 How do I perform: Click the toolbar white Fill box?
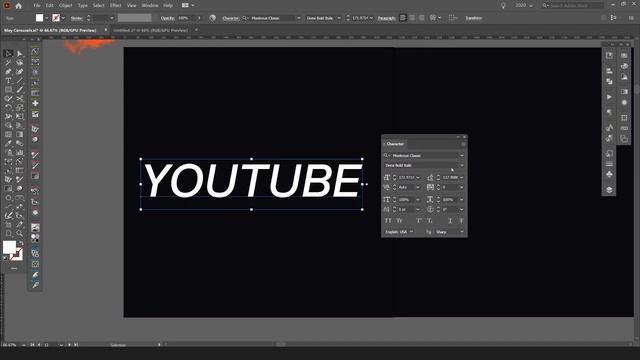point(9,247)
